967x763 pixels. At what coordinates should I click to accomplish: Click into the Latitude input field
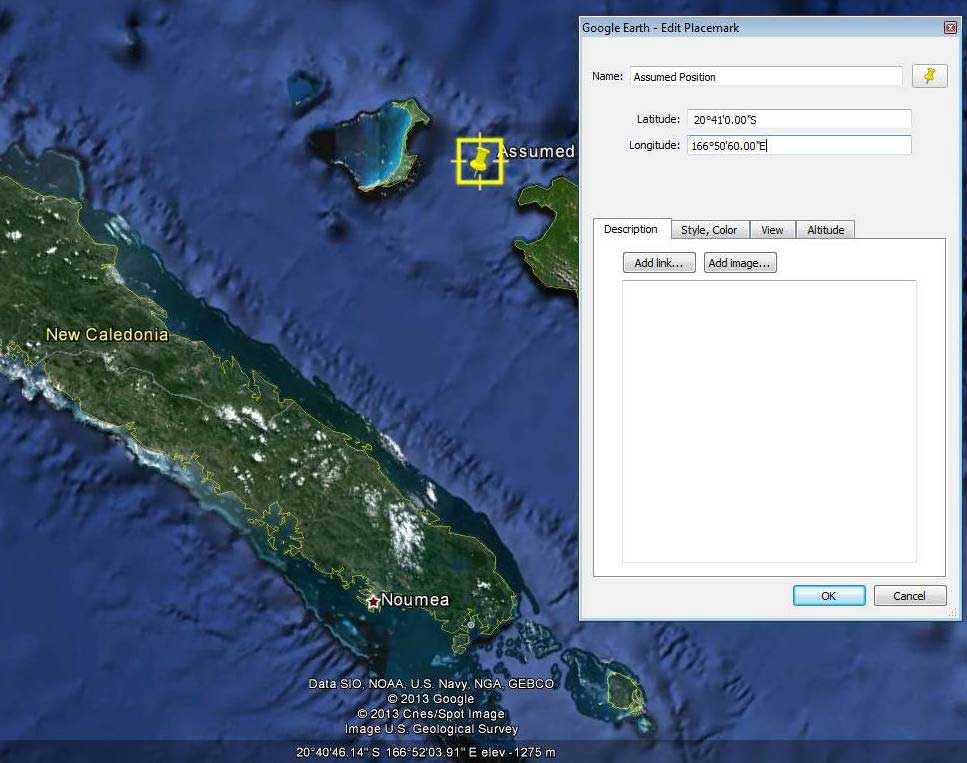pos(799,119)
